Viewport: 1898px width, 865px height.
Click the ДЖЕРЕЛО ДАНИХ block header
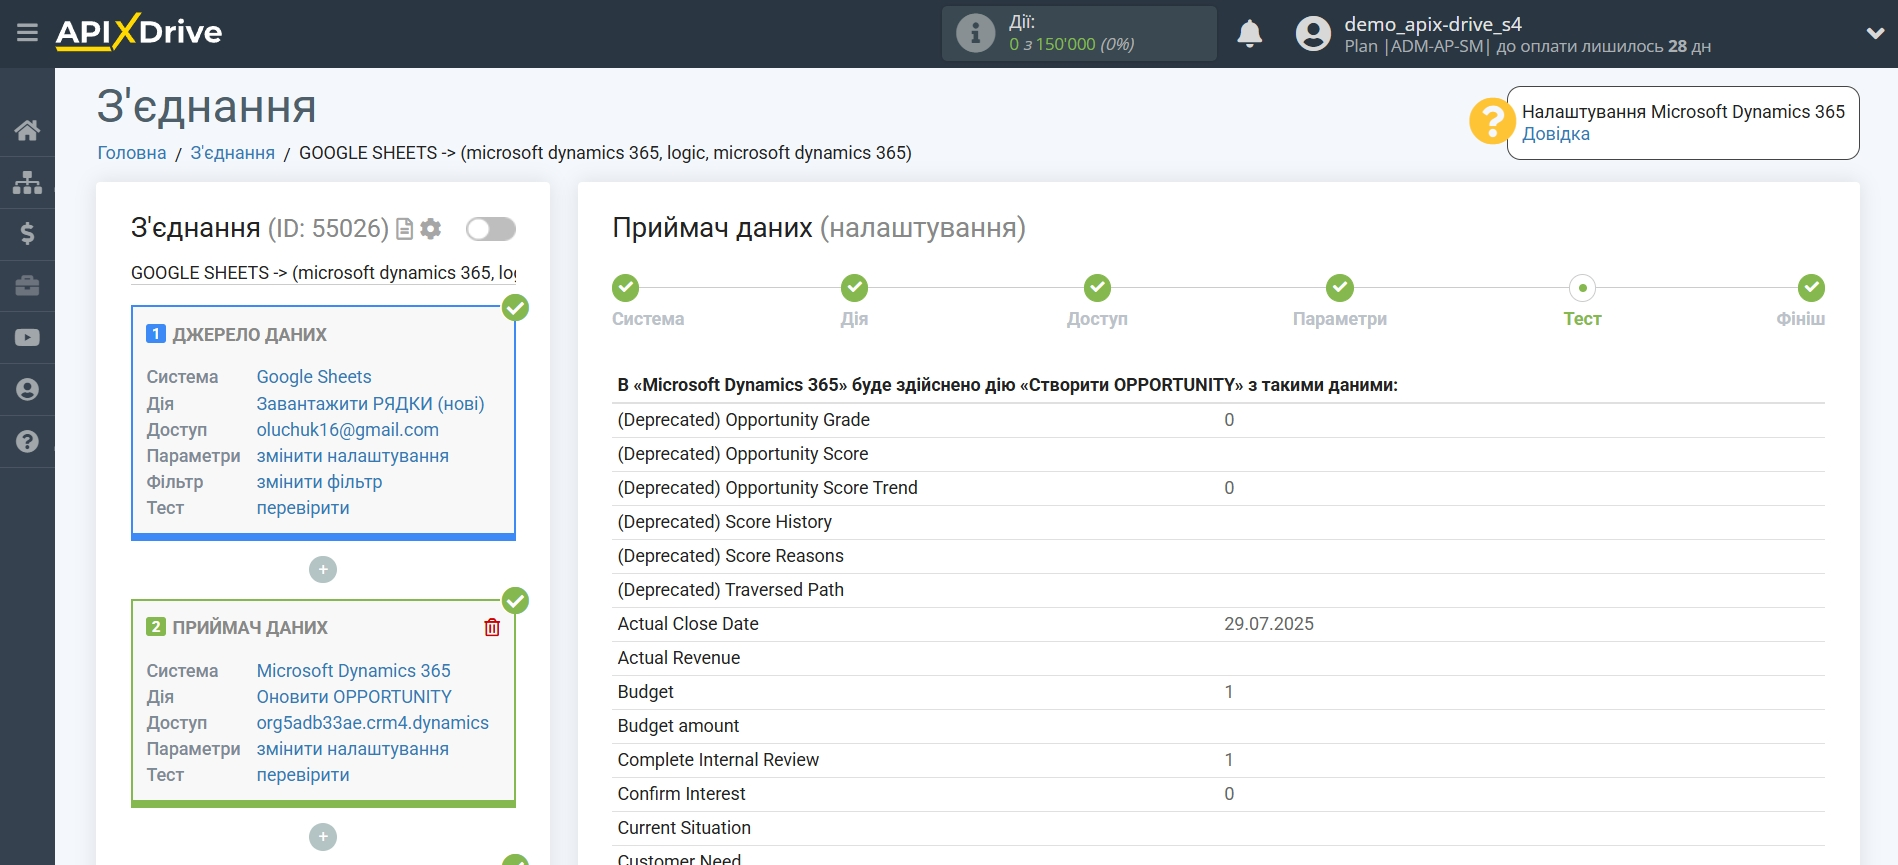(249, 335)
